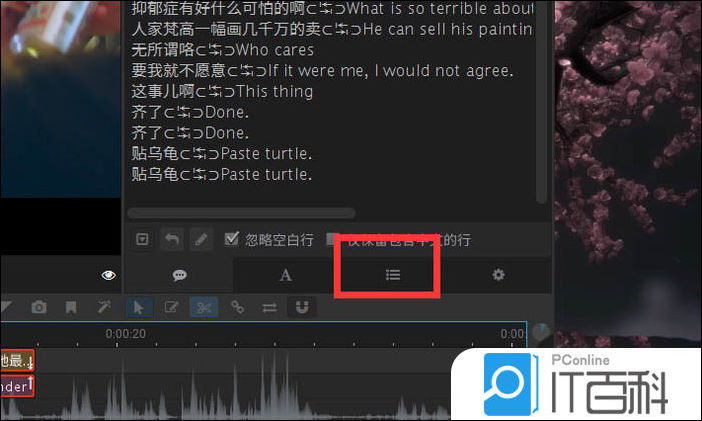The width and height of the screenshot is (702, 421).
Task: Select the square-with-pencil edit tool
Action: 171,307
